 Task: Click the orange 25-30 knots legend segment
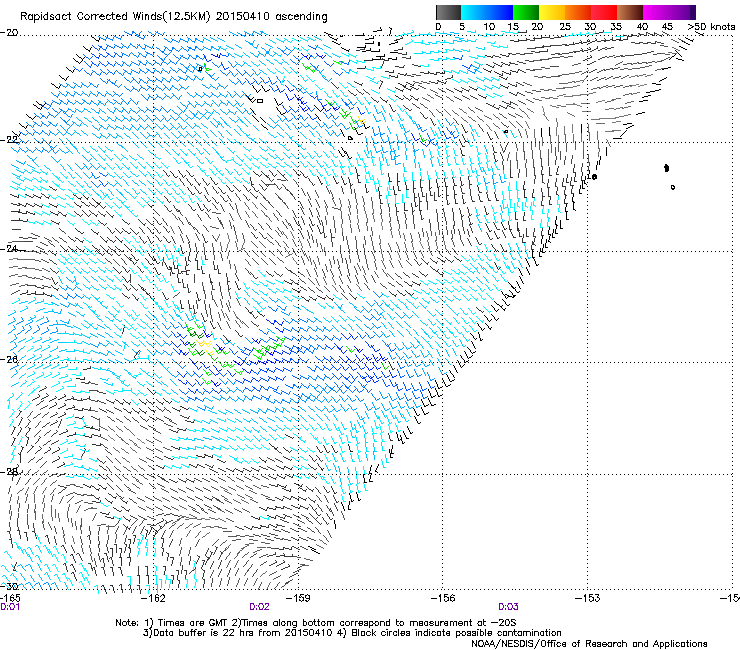[578, 12]
